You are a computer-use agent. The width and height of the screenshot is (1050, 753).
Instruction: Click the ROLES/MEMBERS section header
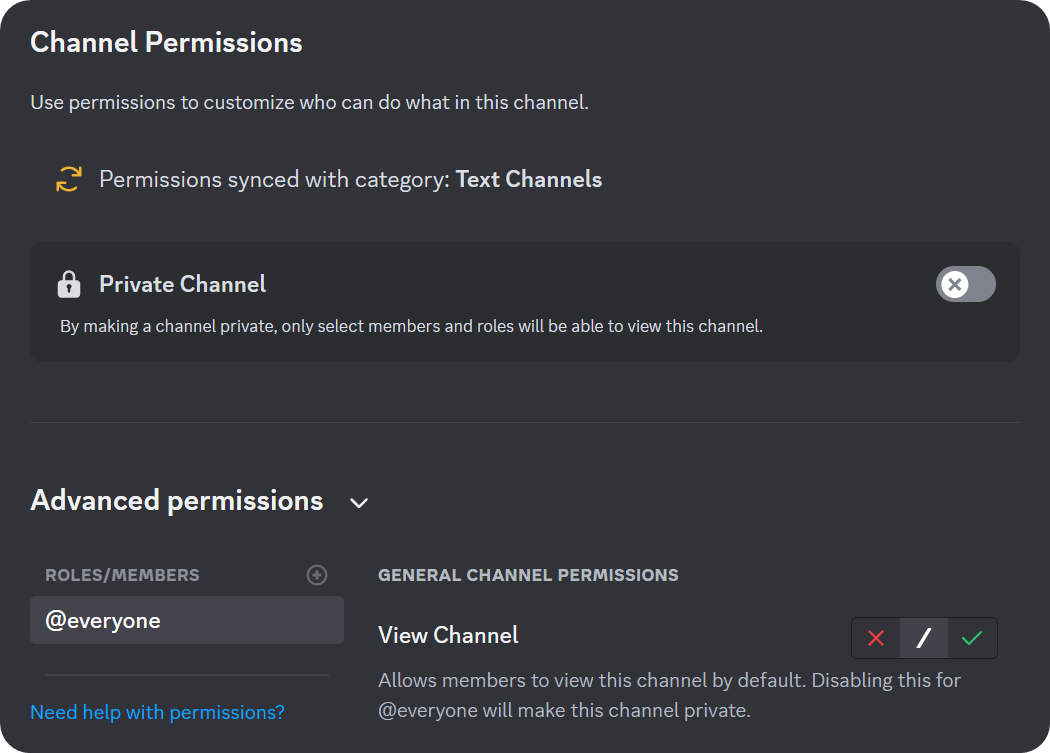(x=122, y=574)
